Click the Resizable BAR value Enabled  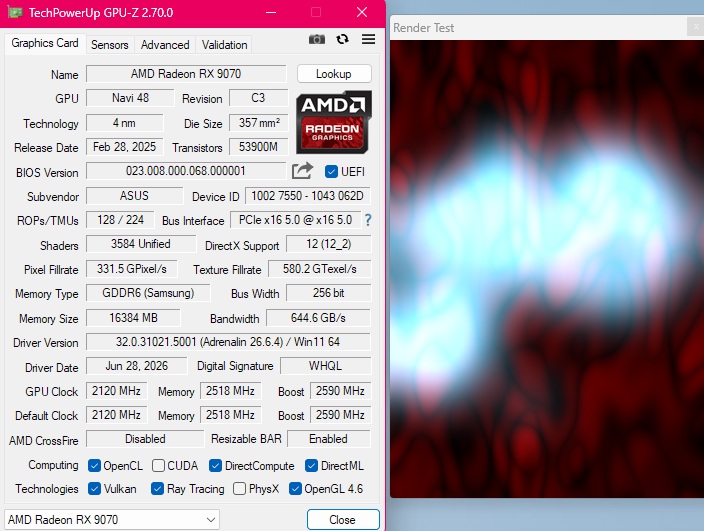tap(329, 439)
